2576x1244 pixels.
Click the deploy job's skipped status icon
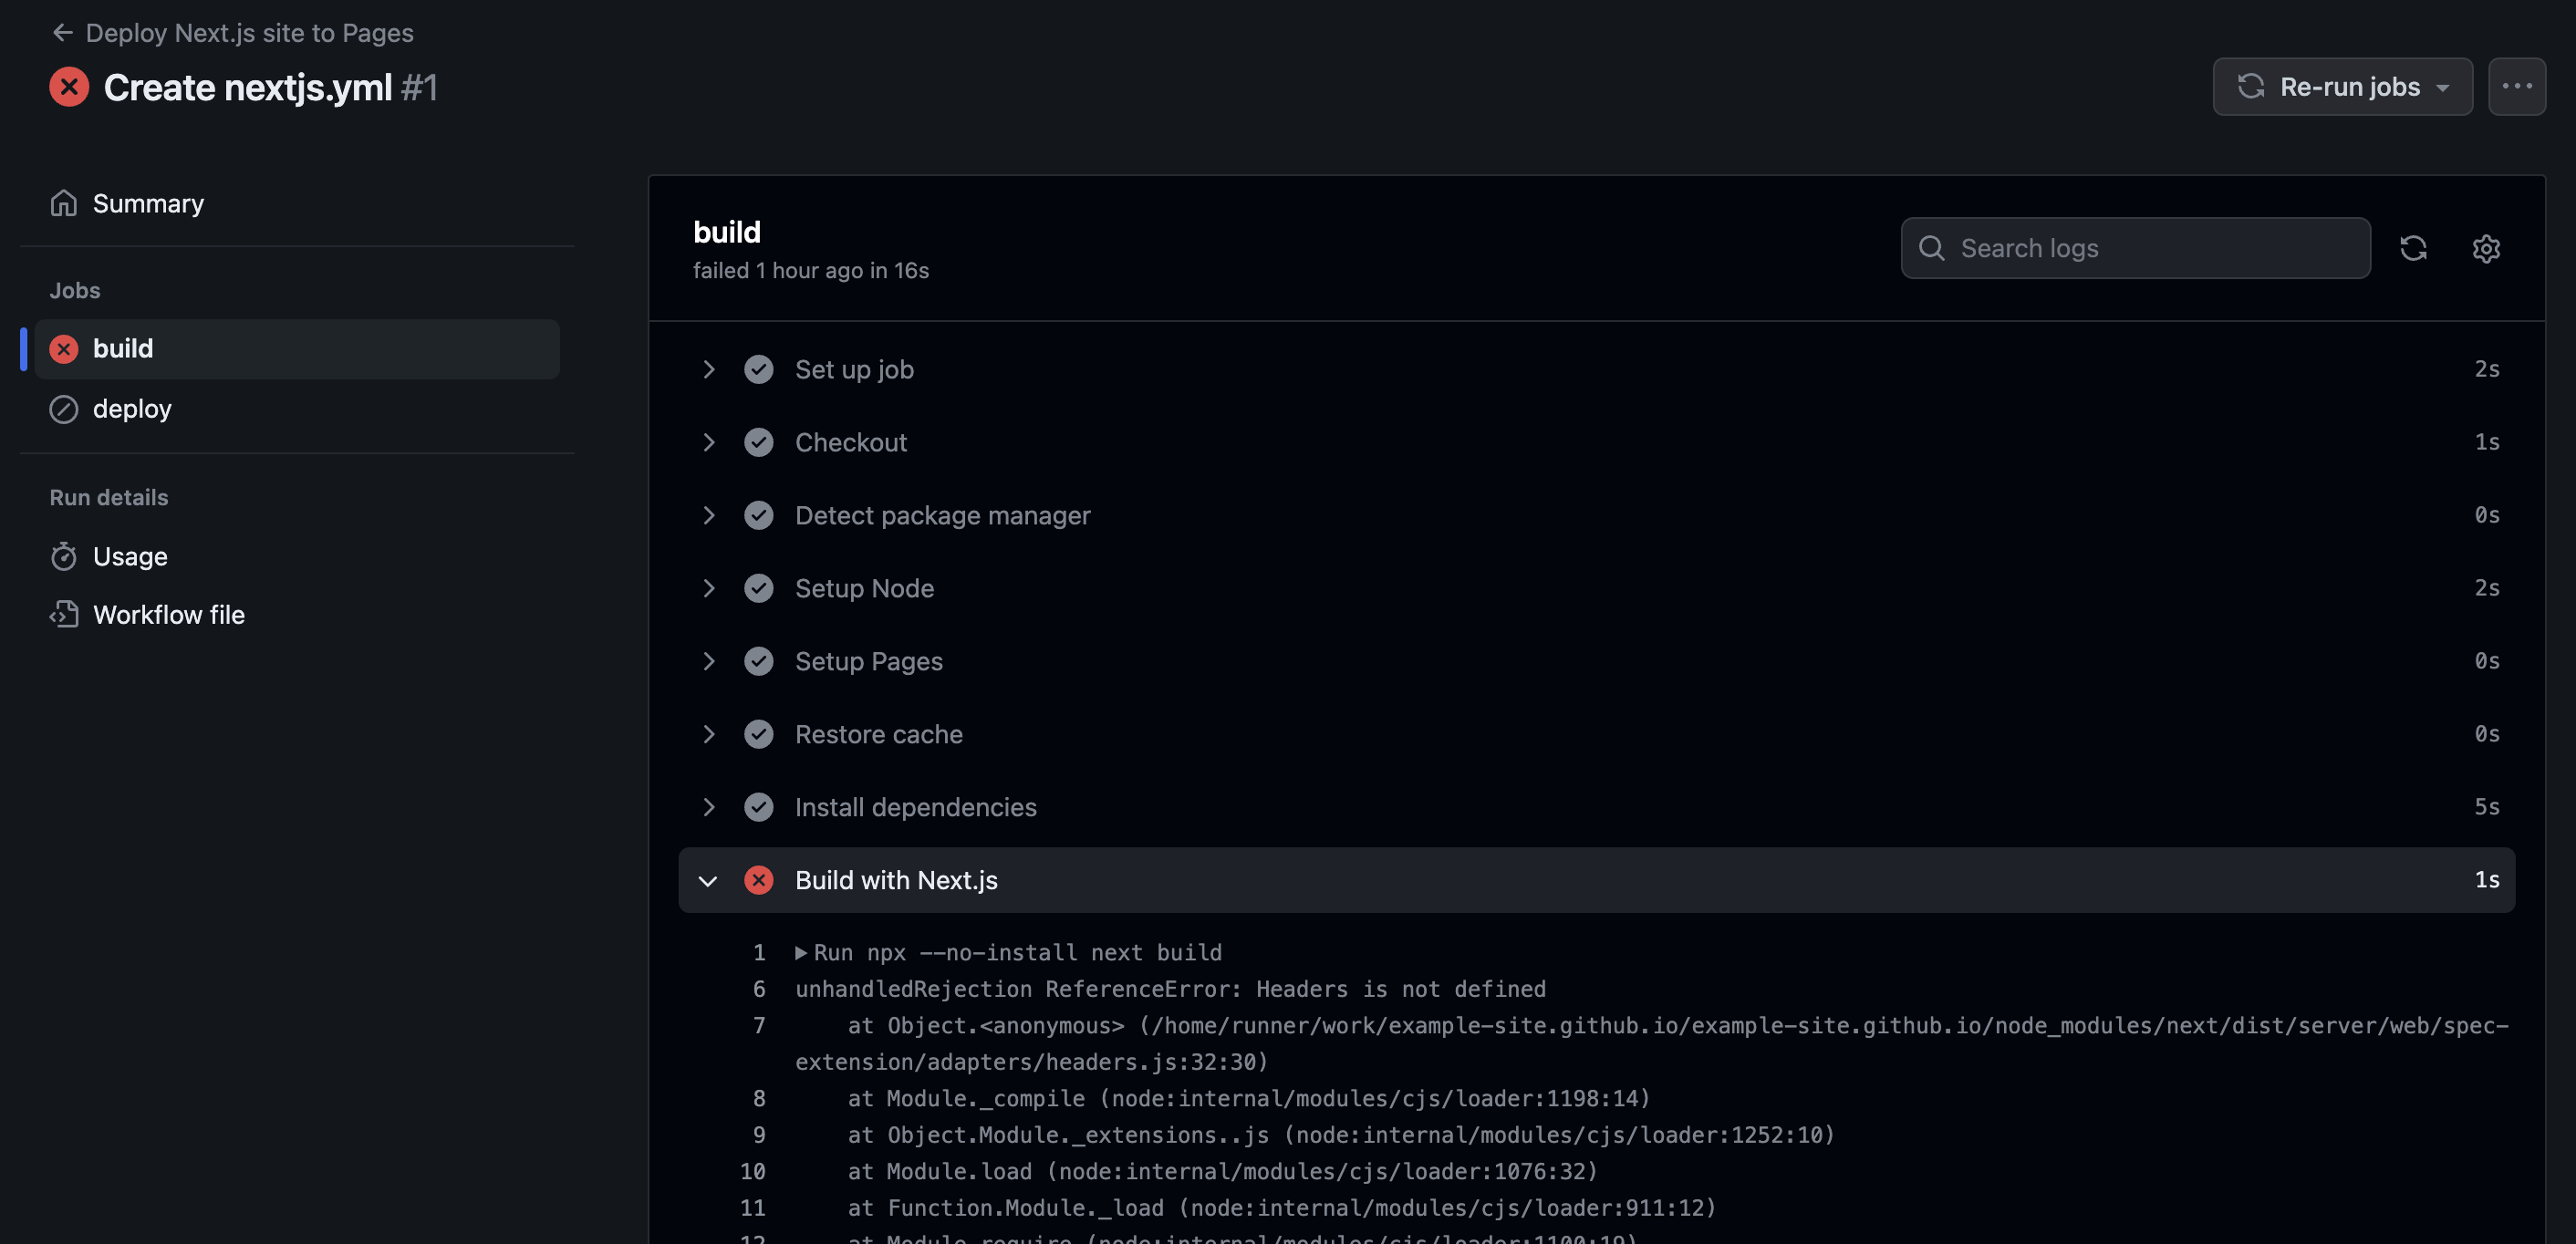(x=63, y=408)
